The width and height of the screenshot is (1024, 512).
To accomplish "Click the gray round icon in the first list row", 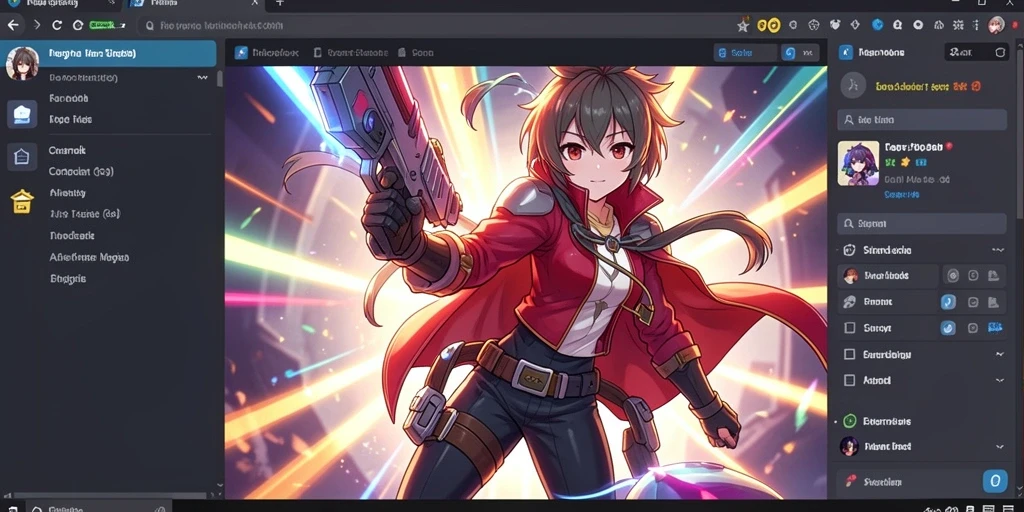I will [953, 276].
